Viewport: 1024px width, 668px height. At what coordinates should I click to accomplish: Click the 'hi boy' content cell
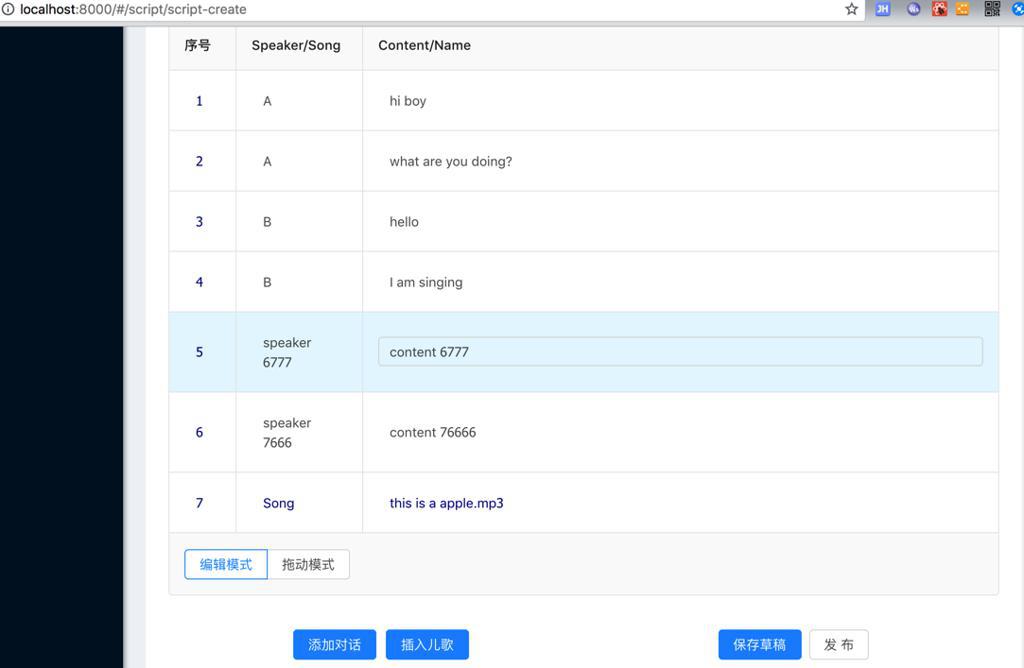[408, 101]
